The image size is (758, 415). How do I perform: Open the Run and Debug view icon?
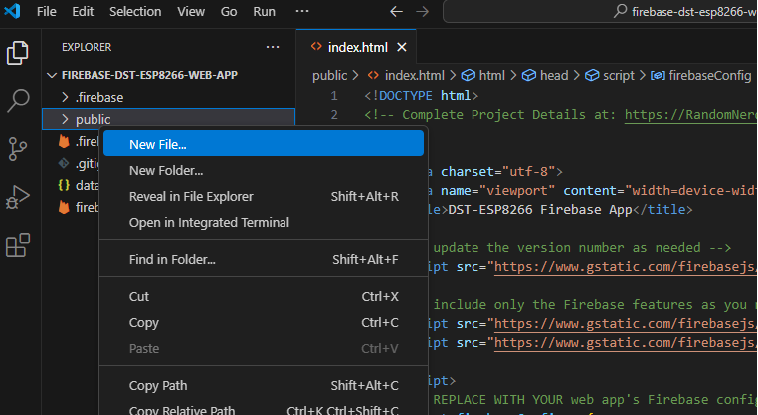click(x=18, y=197)
